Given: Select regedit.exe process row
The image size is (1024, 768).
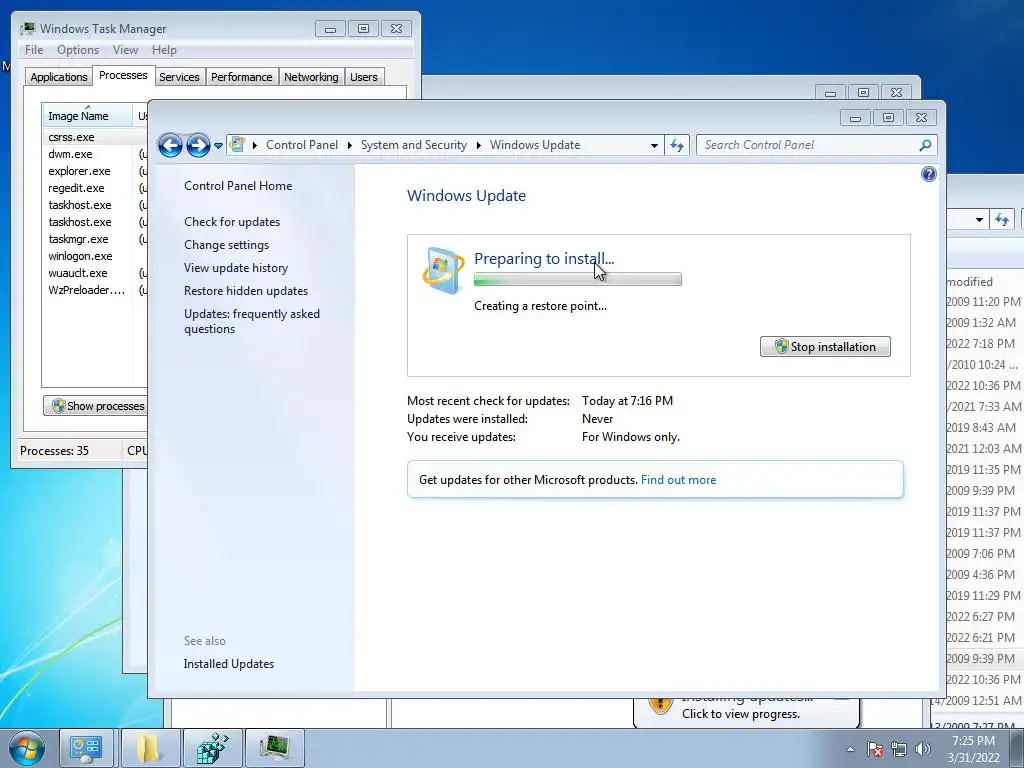Looking at the screenshot, I should pyautogui.click(x=95, y=188).
